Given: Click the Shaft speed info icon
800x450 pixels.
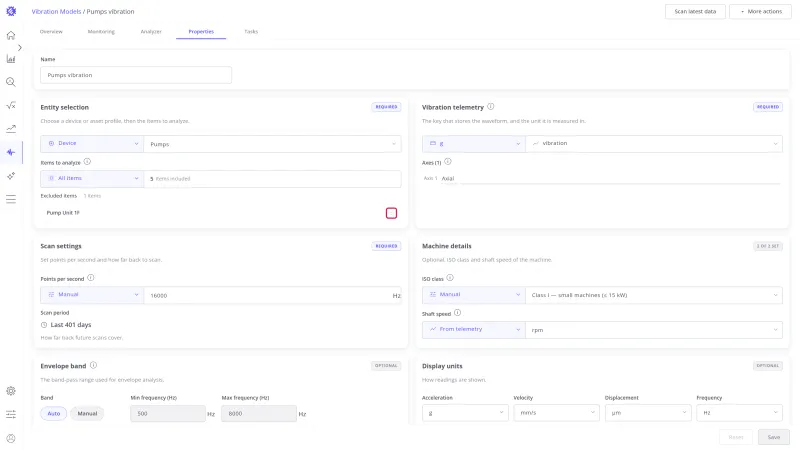Looking at the screenshot, I should [x=457, y=313].
